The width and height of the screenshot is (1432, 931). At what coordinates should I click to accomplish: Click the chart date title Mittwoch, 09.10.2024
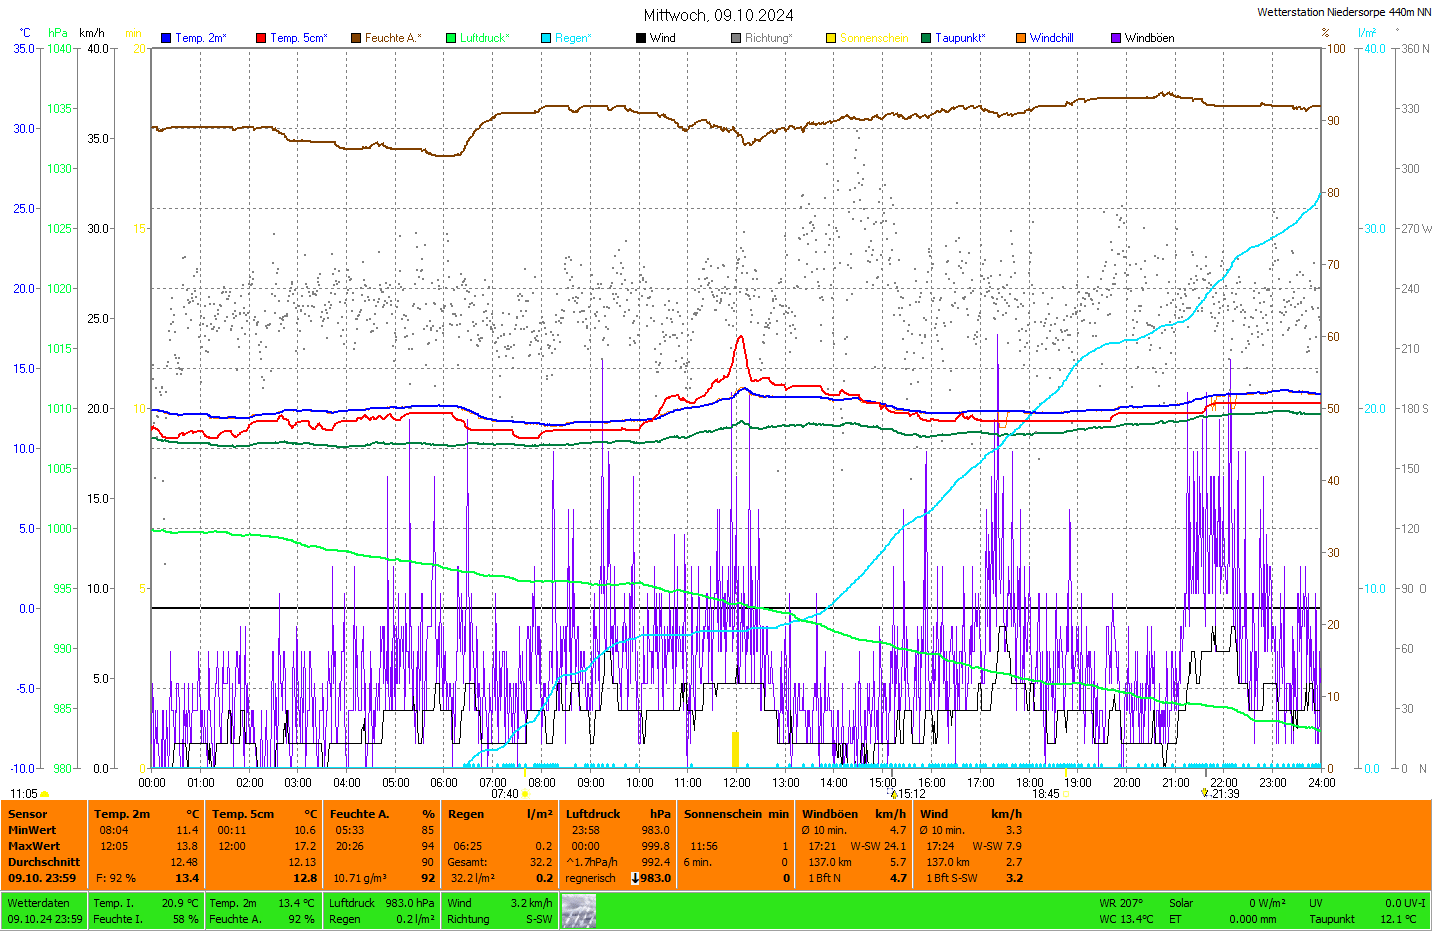click(718, 15)
